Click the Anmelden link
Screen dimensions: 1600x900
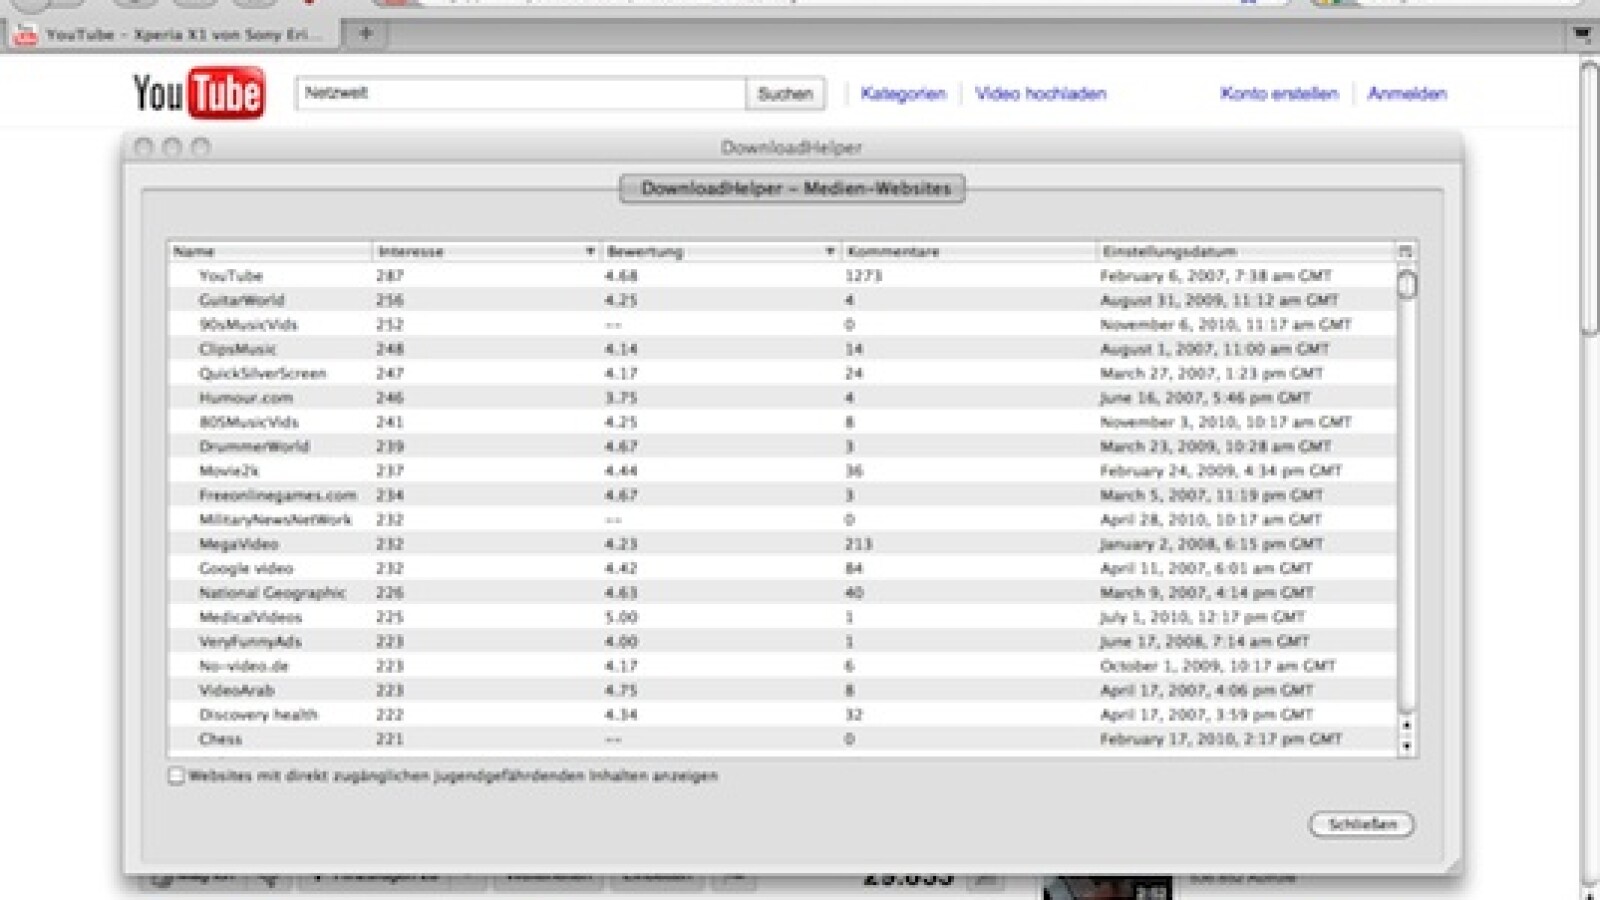[1406, 93]
